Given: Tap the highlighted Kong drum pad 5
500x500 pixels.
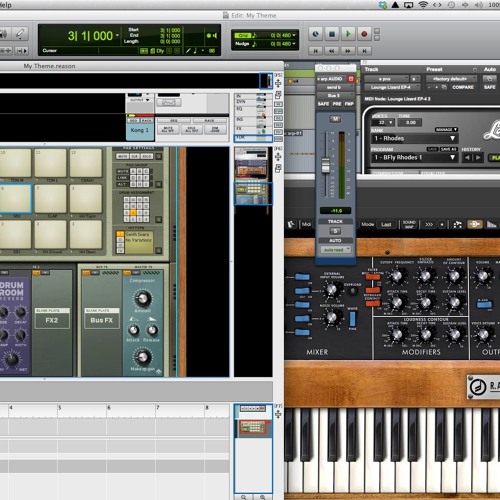Looking at the screenshot, I should click(16, 199).
